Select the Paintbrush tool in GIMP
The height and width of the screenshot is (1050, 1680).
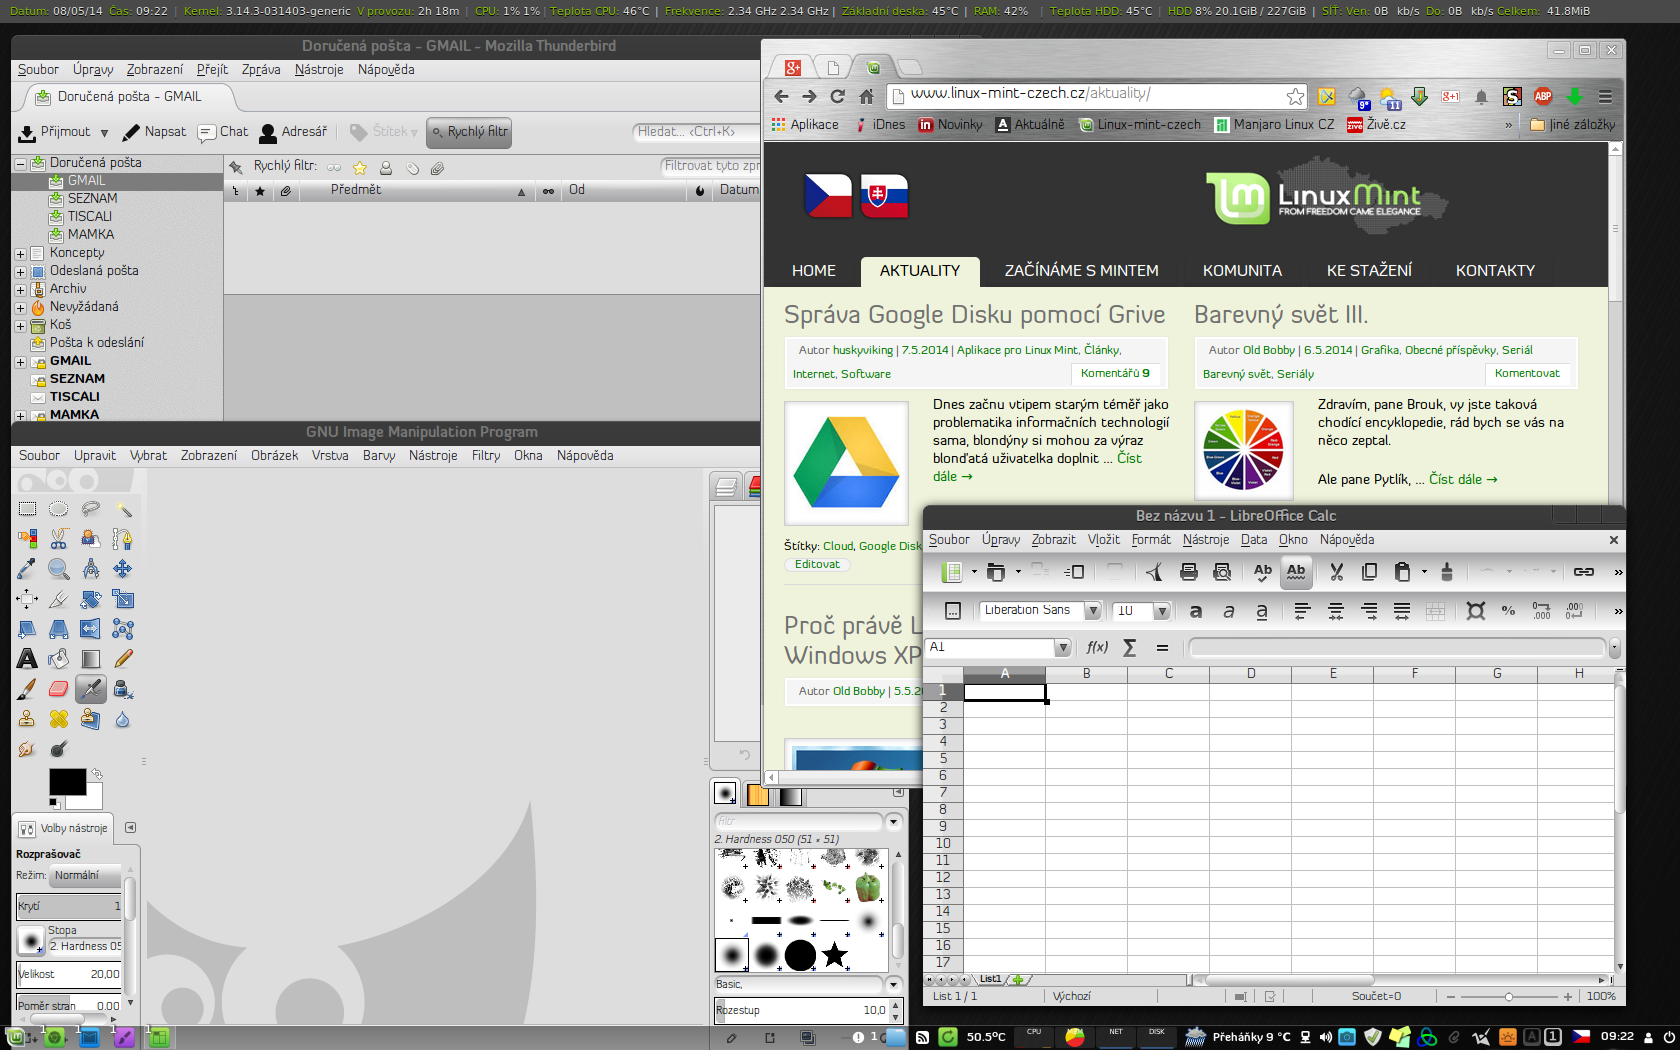pos(27,689)
